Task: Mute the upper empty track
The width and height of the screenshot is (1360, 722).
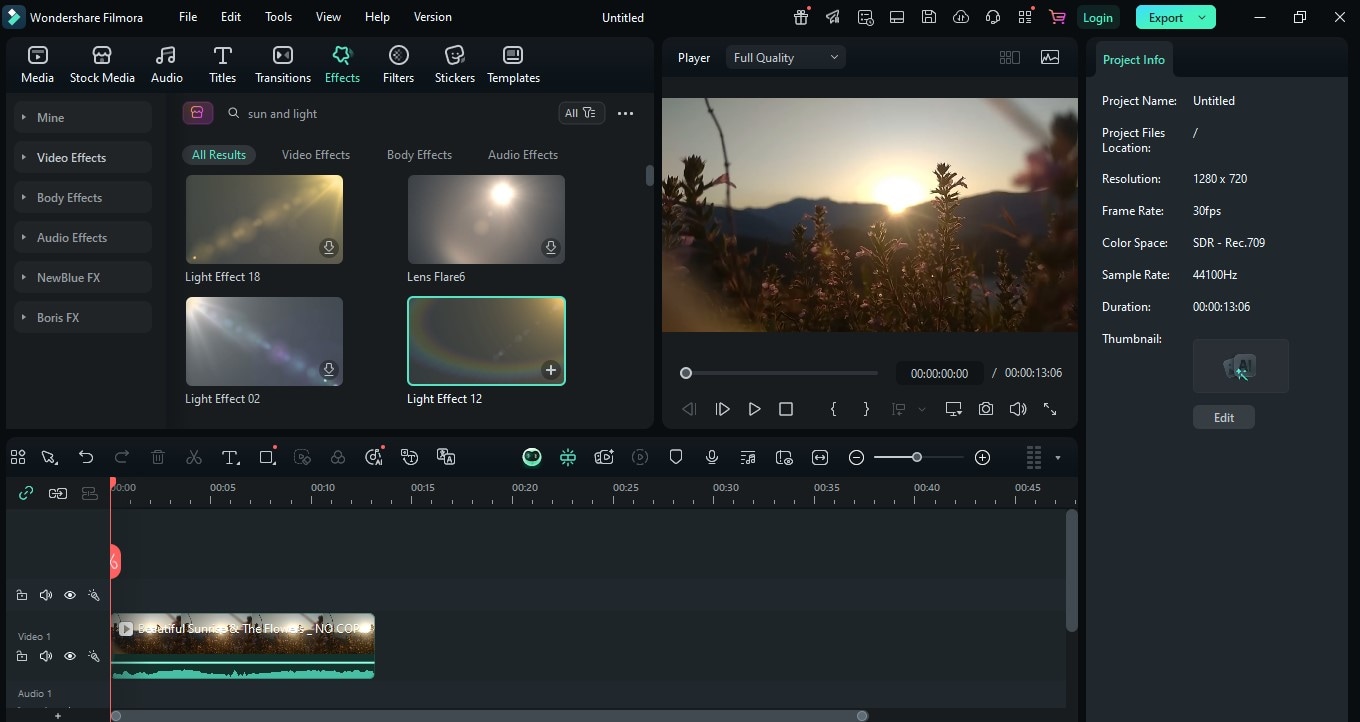Action: (x=46, y=595)
